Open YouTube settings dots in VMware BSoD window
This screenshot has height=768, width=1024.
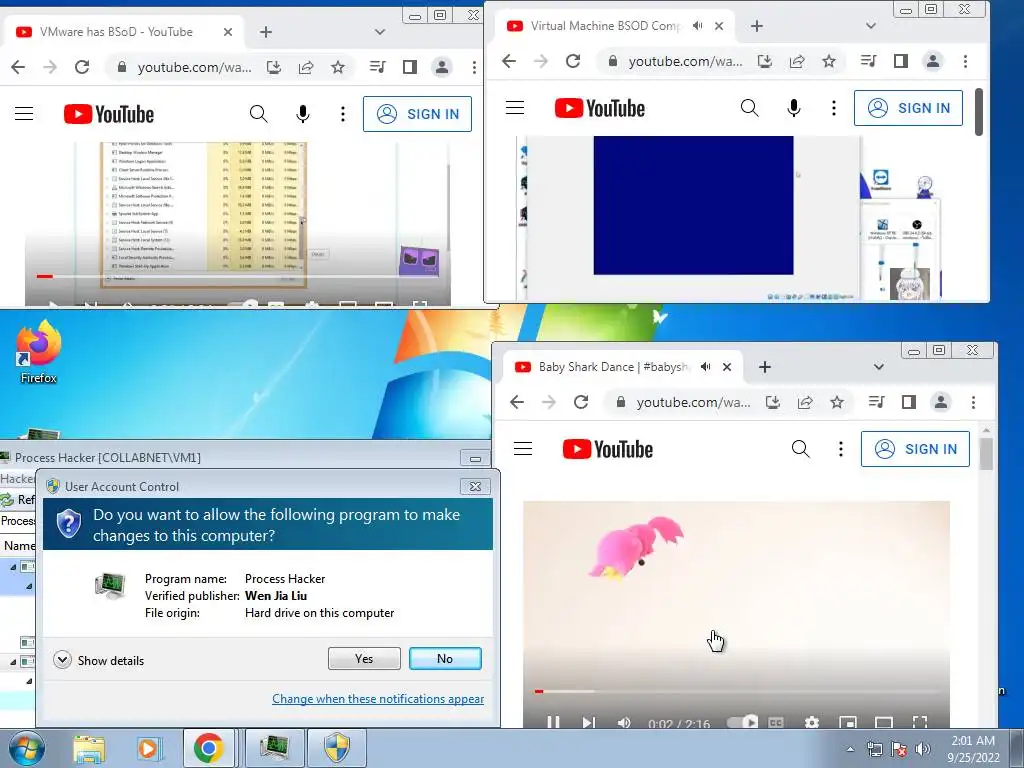pyautogui.click(x=342, y=114)
